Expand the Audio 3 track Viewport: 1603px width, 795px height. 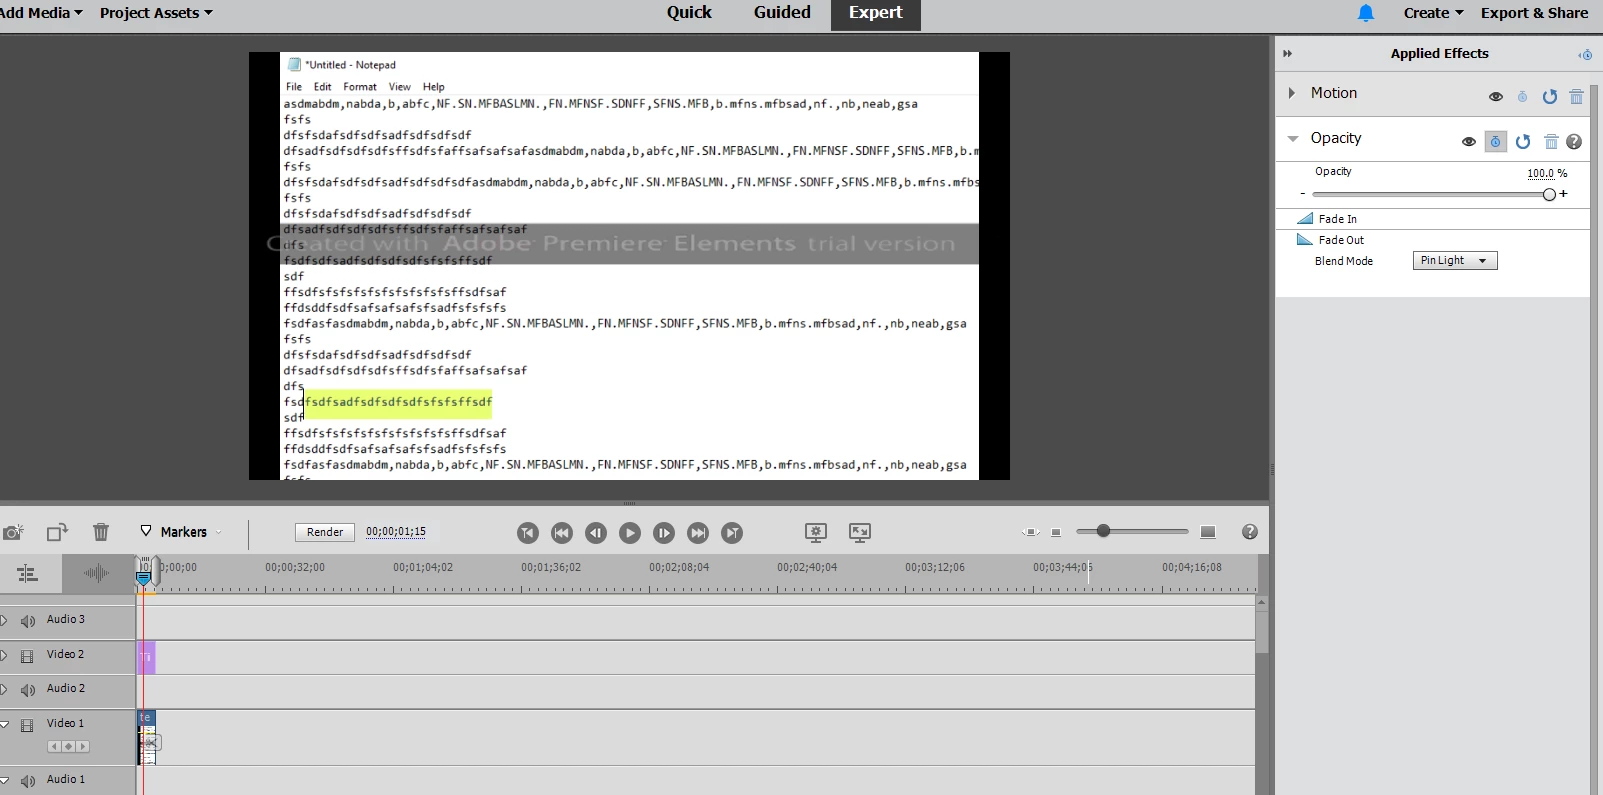(4, 621)
